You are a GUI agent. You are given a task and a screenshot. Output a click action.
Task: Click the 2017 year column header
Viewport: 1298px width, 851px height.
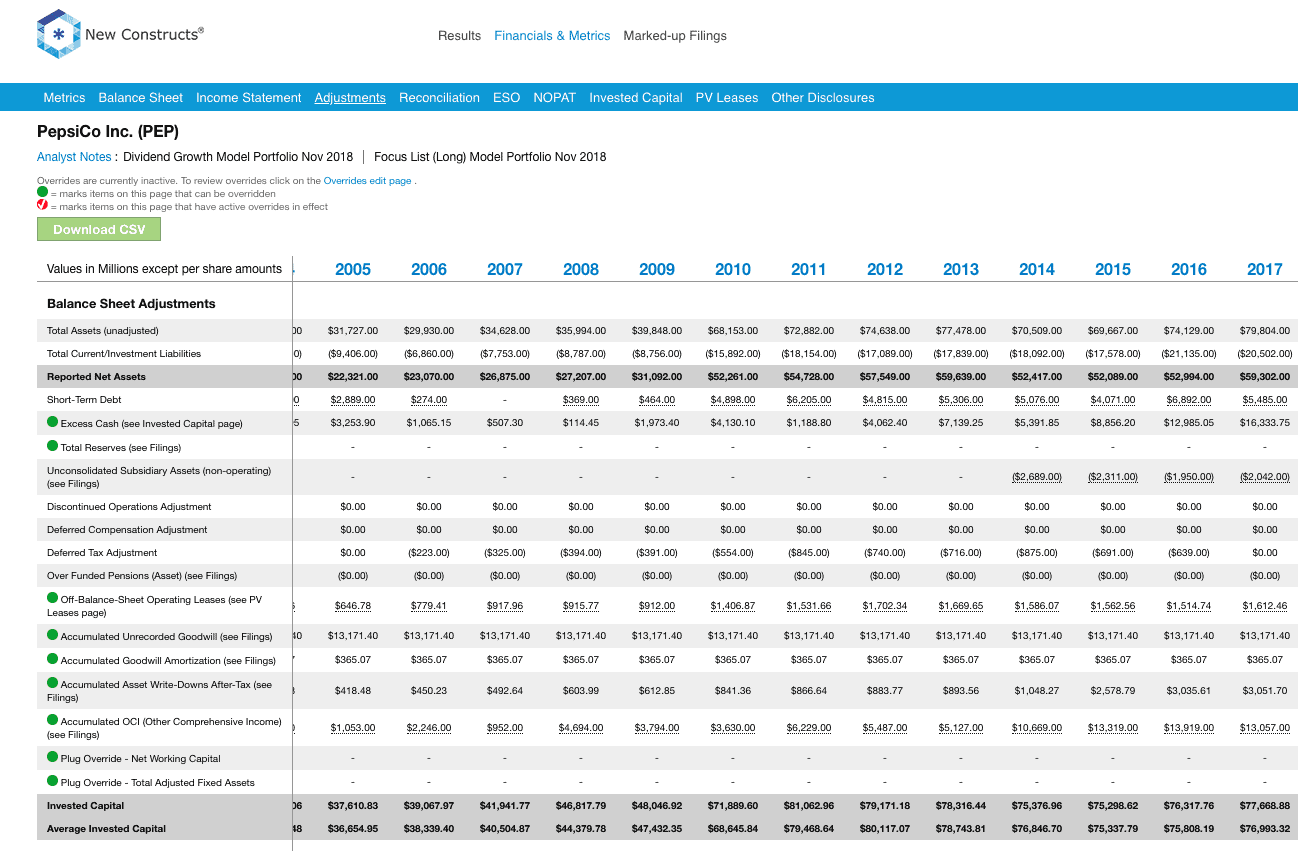point(1265,269)
